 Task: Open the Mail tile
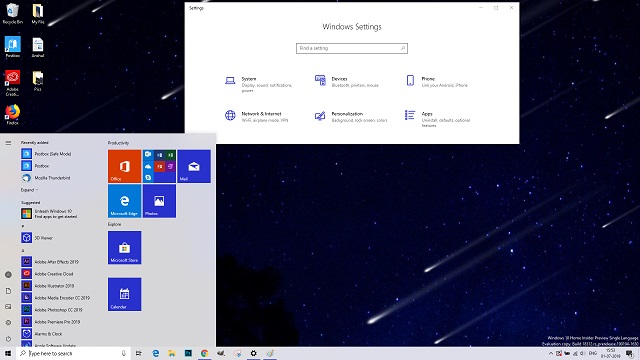pyautogui.click(x=194, y=166)
